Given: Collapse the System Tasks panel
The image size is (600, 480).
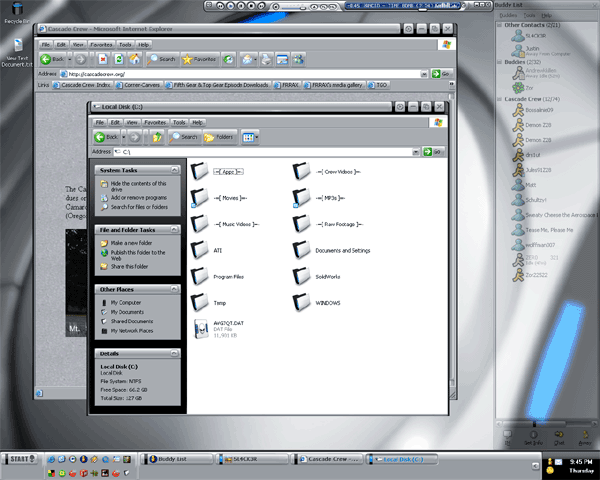Looking at the screenshot, I should pyautogui.click(x=176, y=171).
